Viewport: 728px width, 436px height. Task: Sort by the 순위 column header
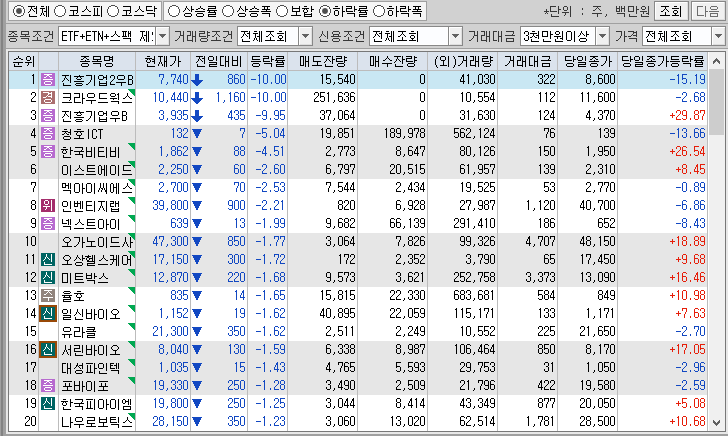(x=24, y=61)
